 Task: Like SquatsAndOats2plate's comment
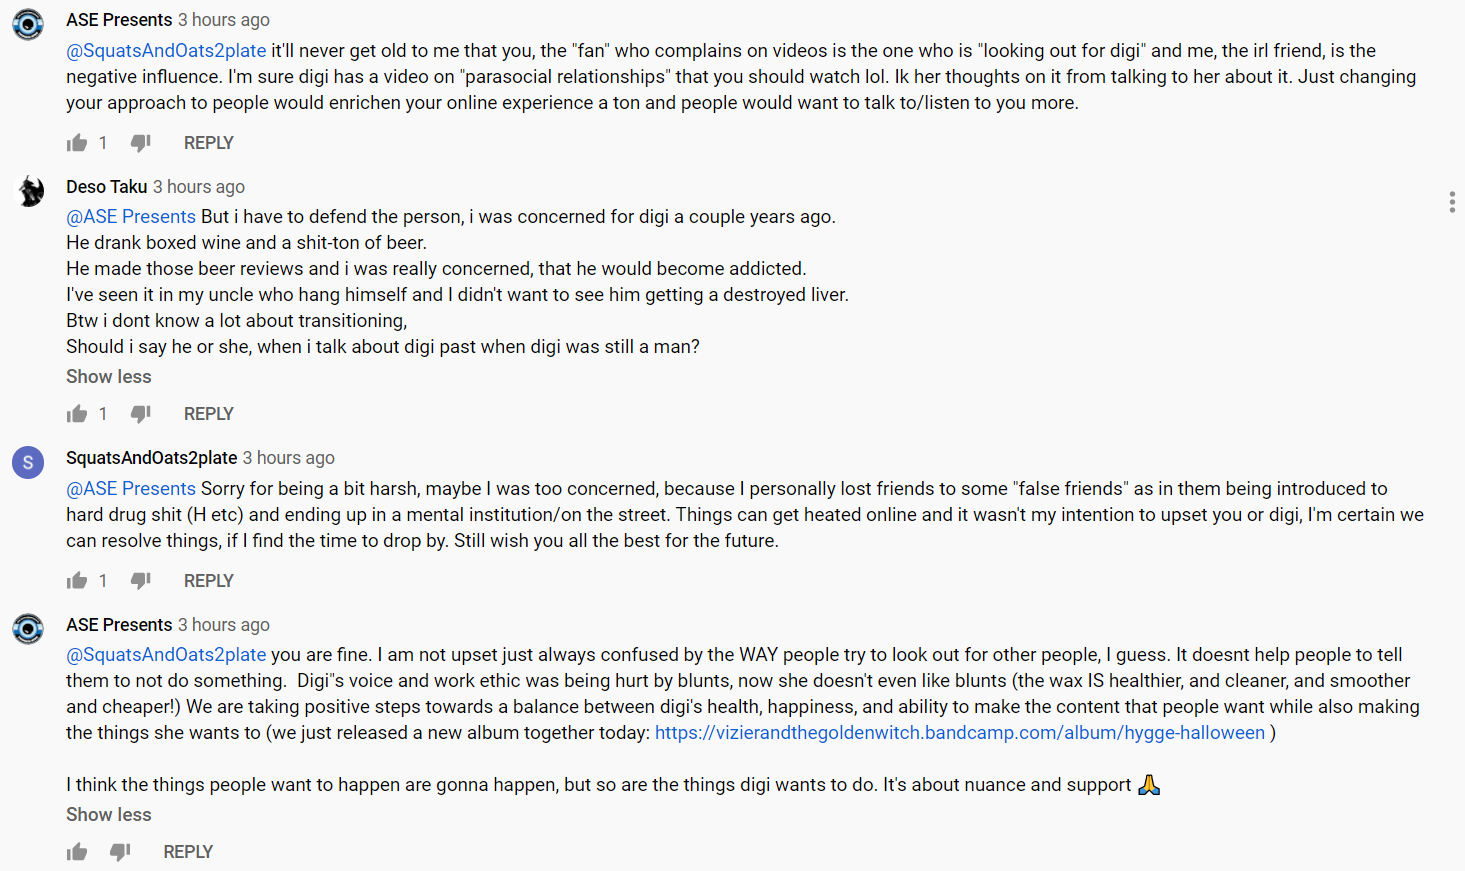pyautogui.click(x=77, y=581)
